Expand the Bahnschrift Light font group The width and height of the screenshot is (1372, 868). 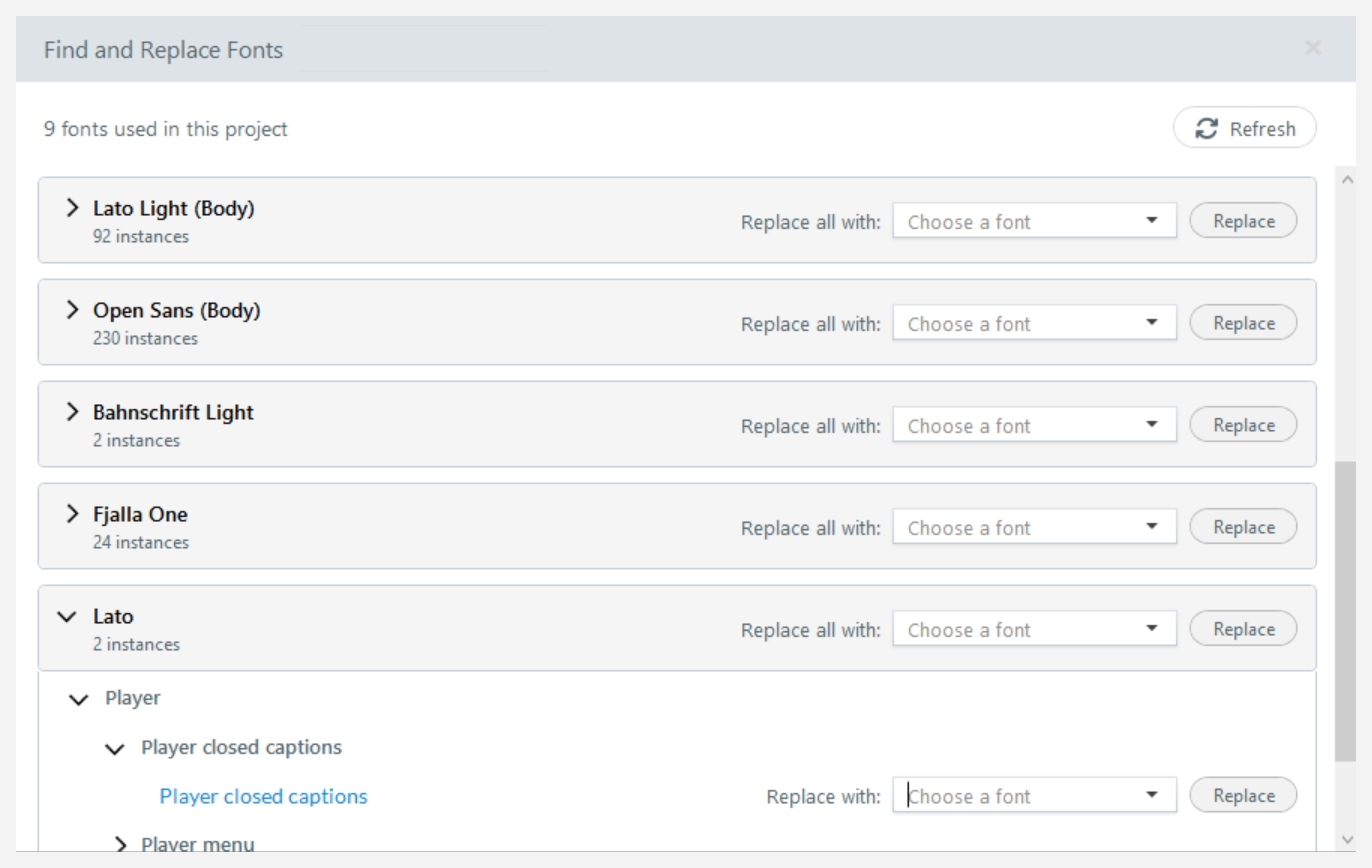pos(72,412)
